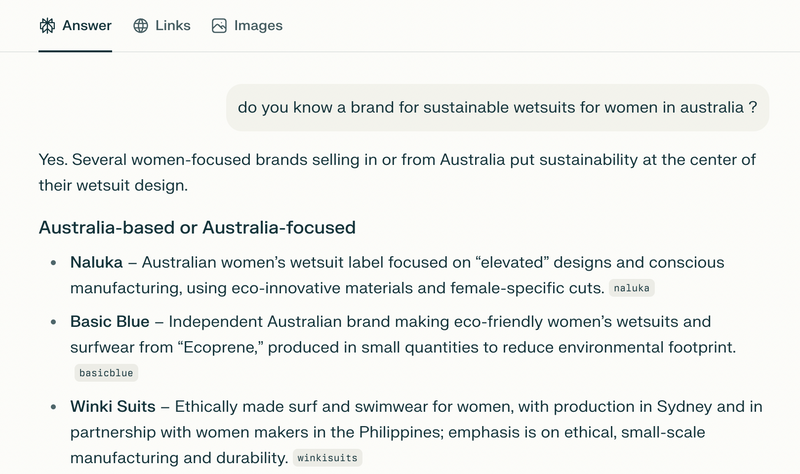This screenshot has width=800, height=474.
Task: Open the Images tab
Action: [247, 26]
